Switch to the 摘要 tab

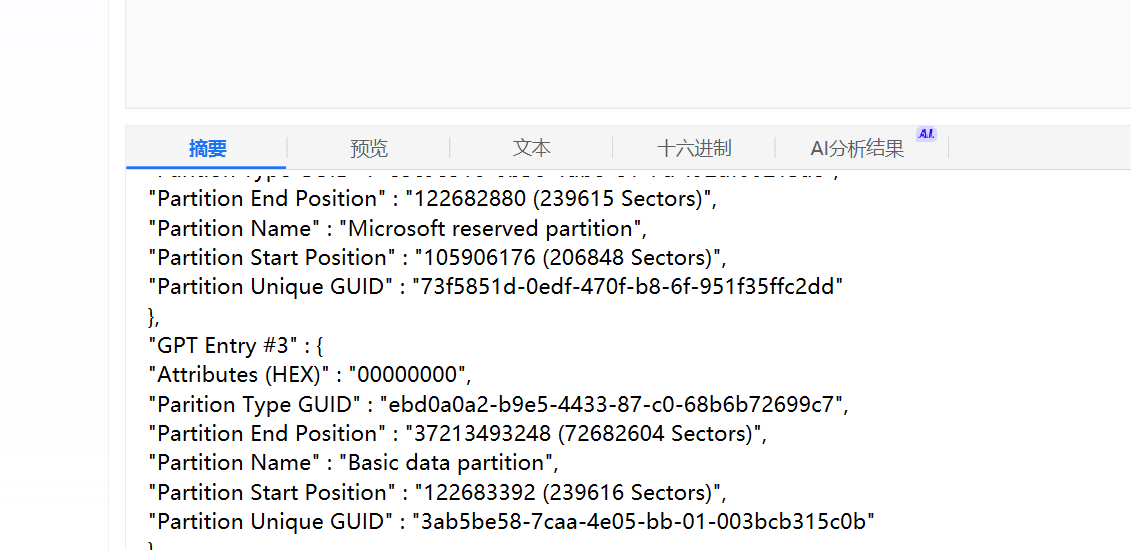point(208,148)
